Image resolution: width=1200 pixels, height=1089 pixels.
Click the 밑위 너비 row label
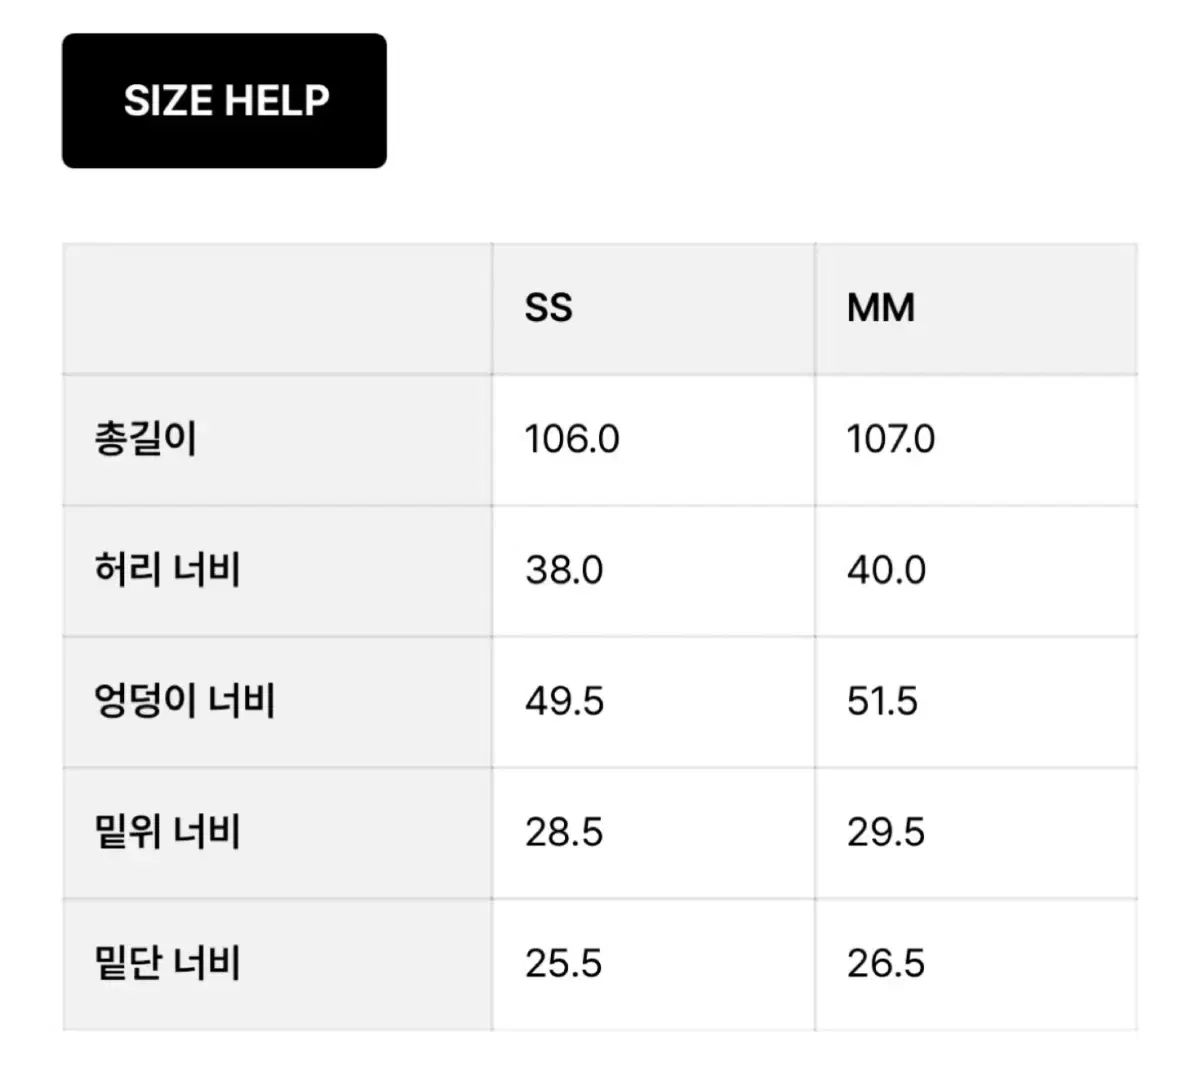coord(167,832)
